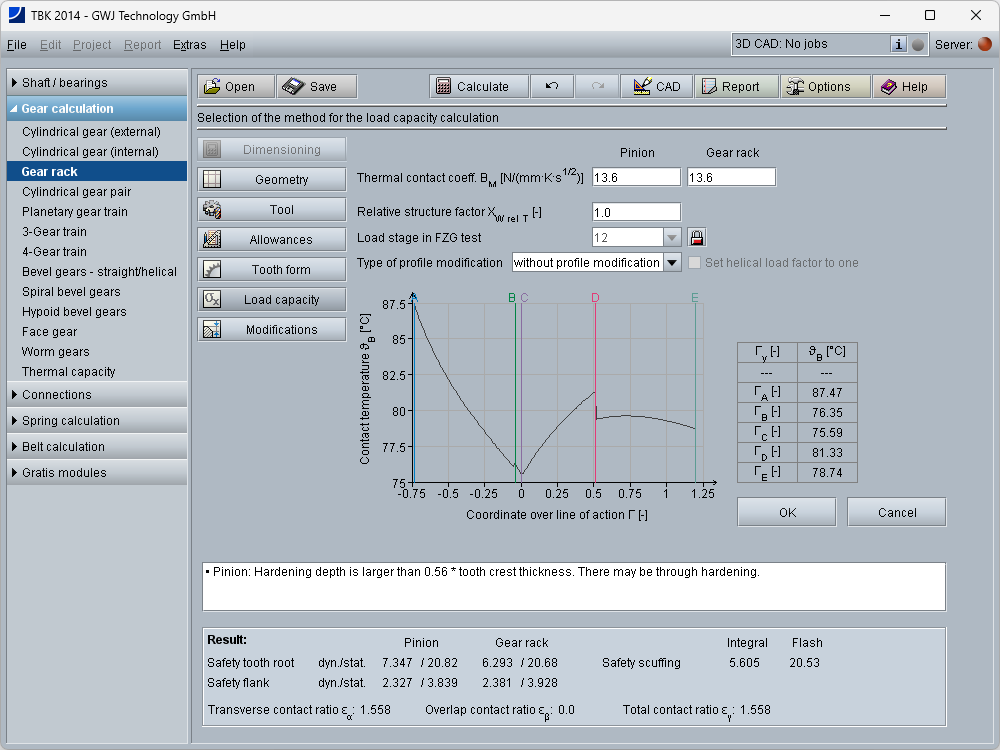The image size is (1000, 750).
Task: Click the Pinion thermal contact coefficient field
Action: (635, 177)
